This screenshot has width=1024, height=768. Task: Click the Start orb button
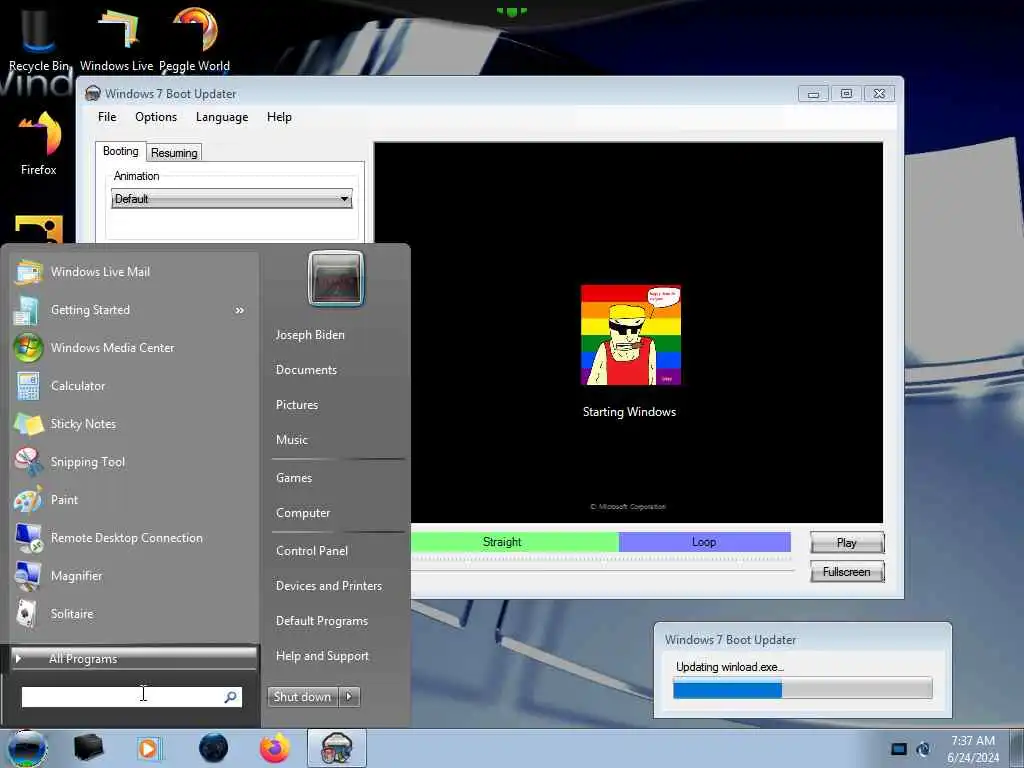pos(27,748)
